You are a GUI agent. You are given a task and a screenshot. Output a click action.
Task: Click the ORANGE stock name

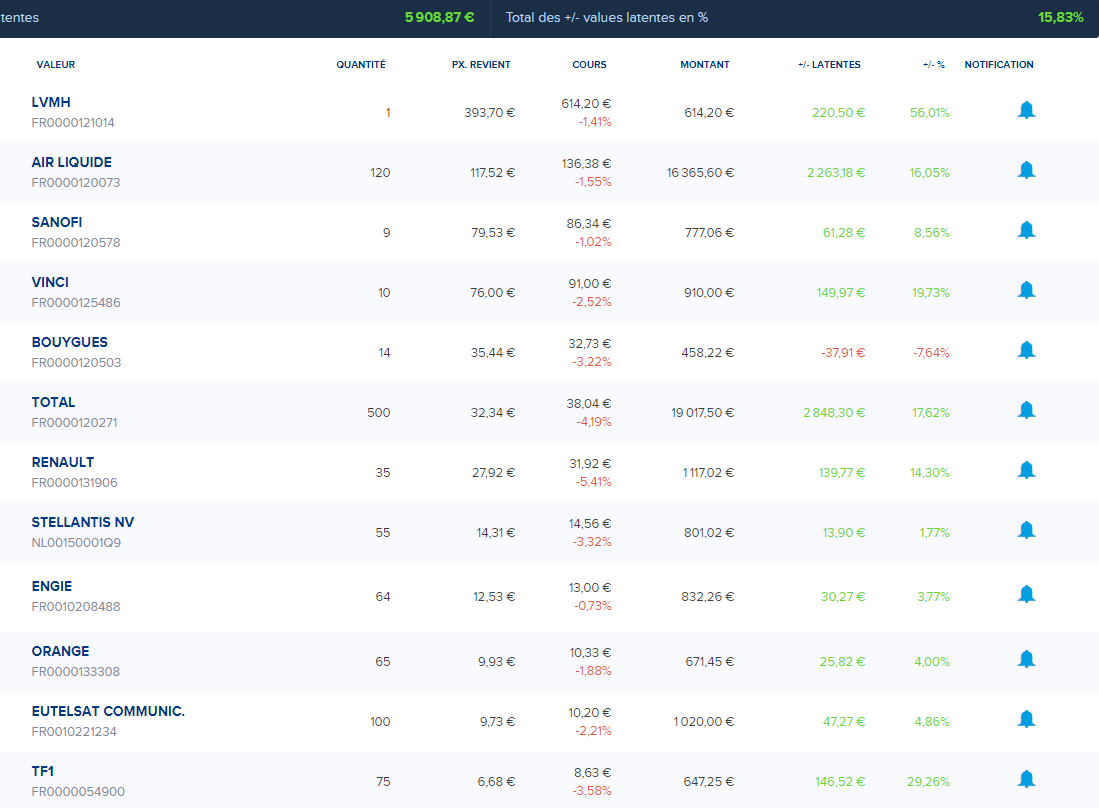60,651
